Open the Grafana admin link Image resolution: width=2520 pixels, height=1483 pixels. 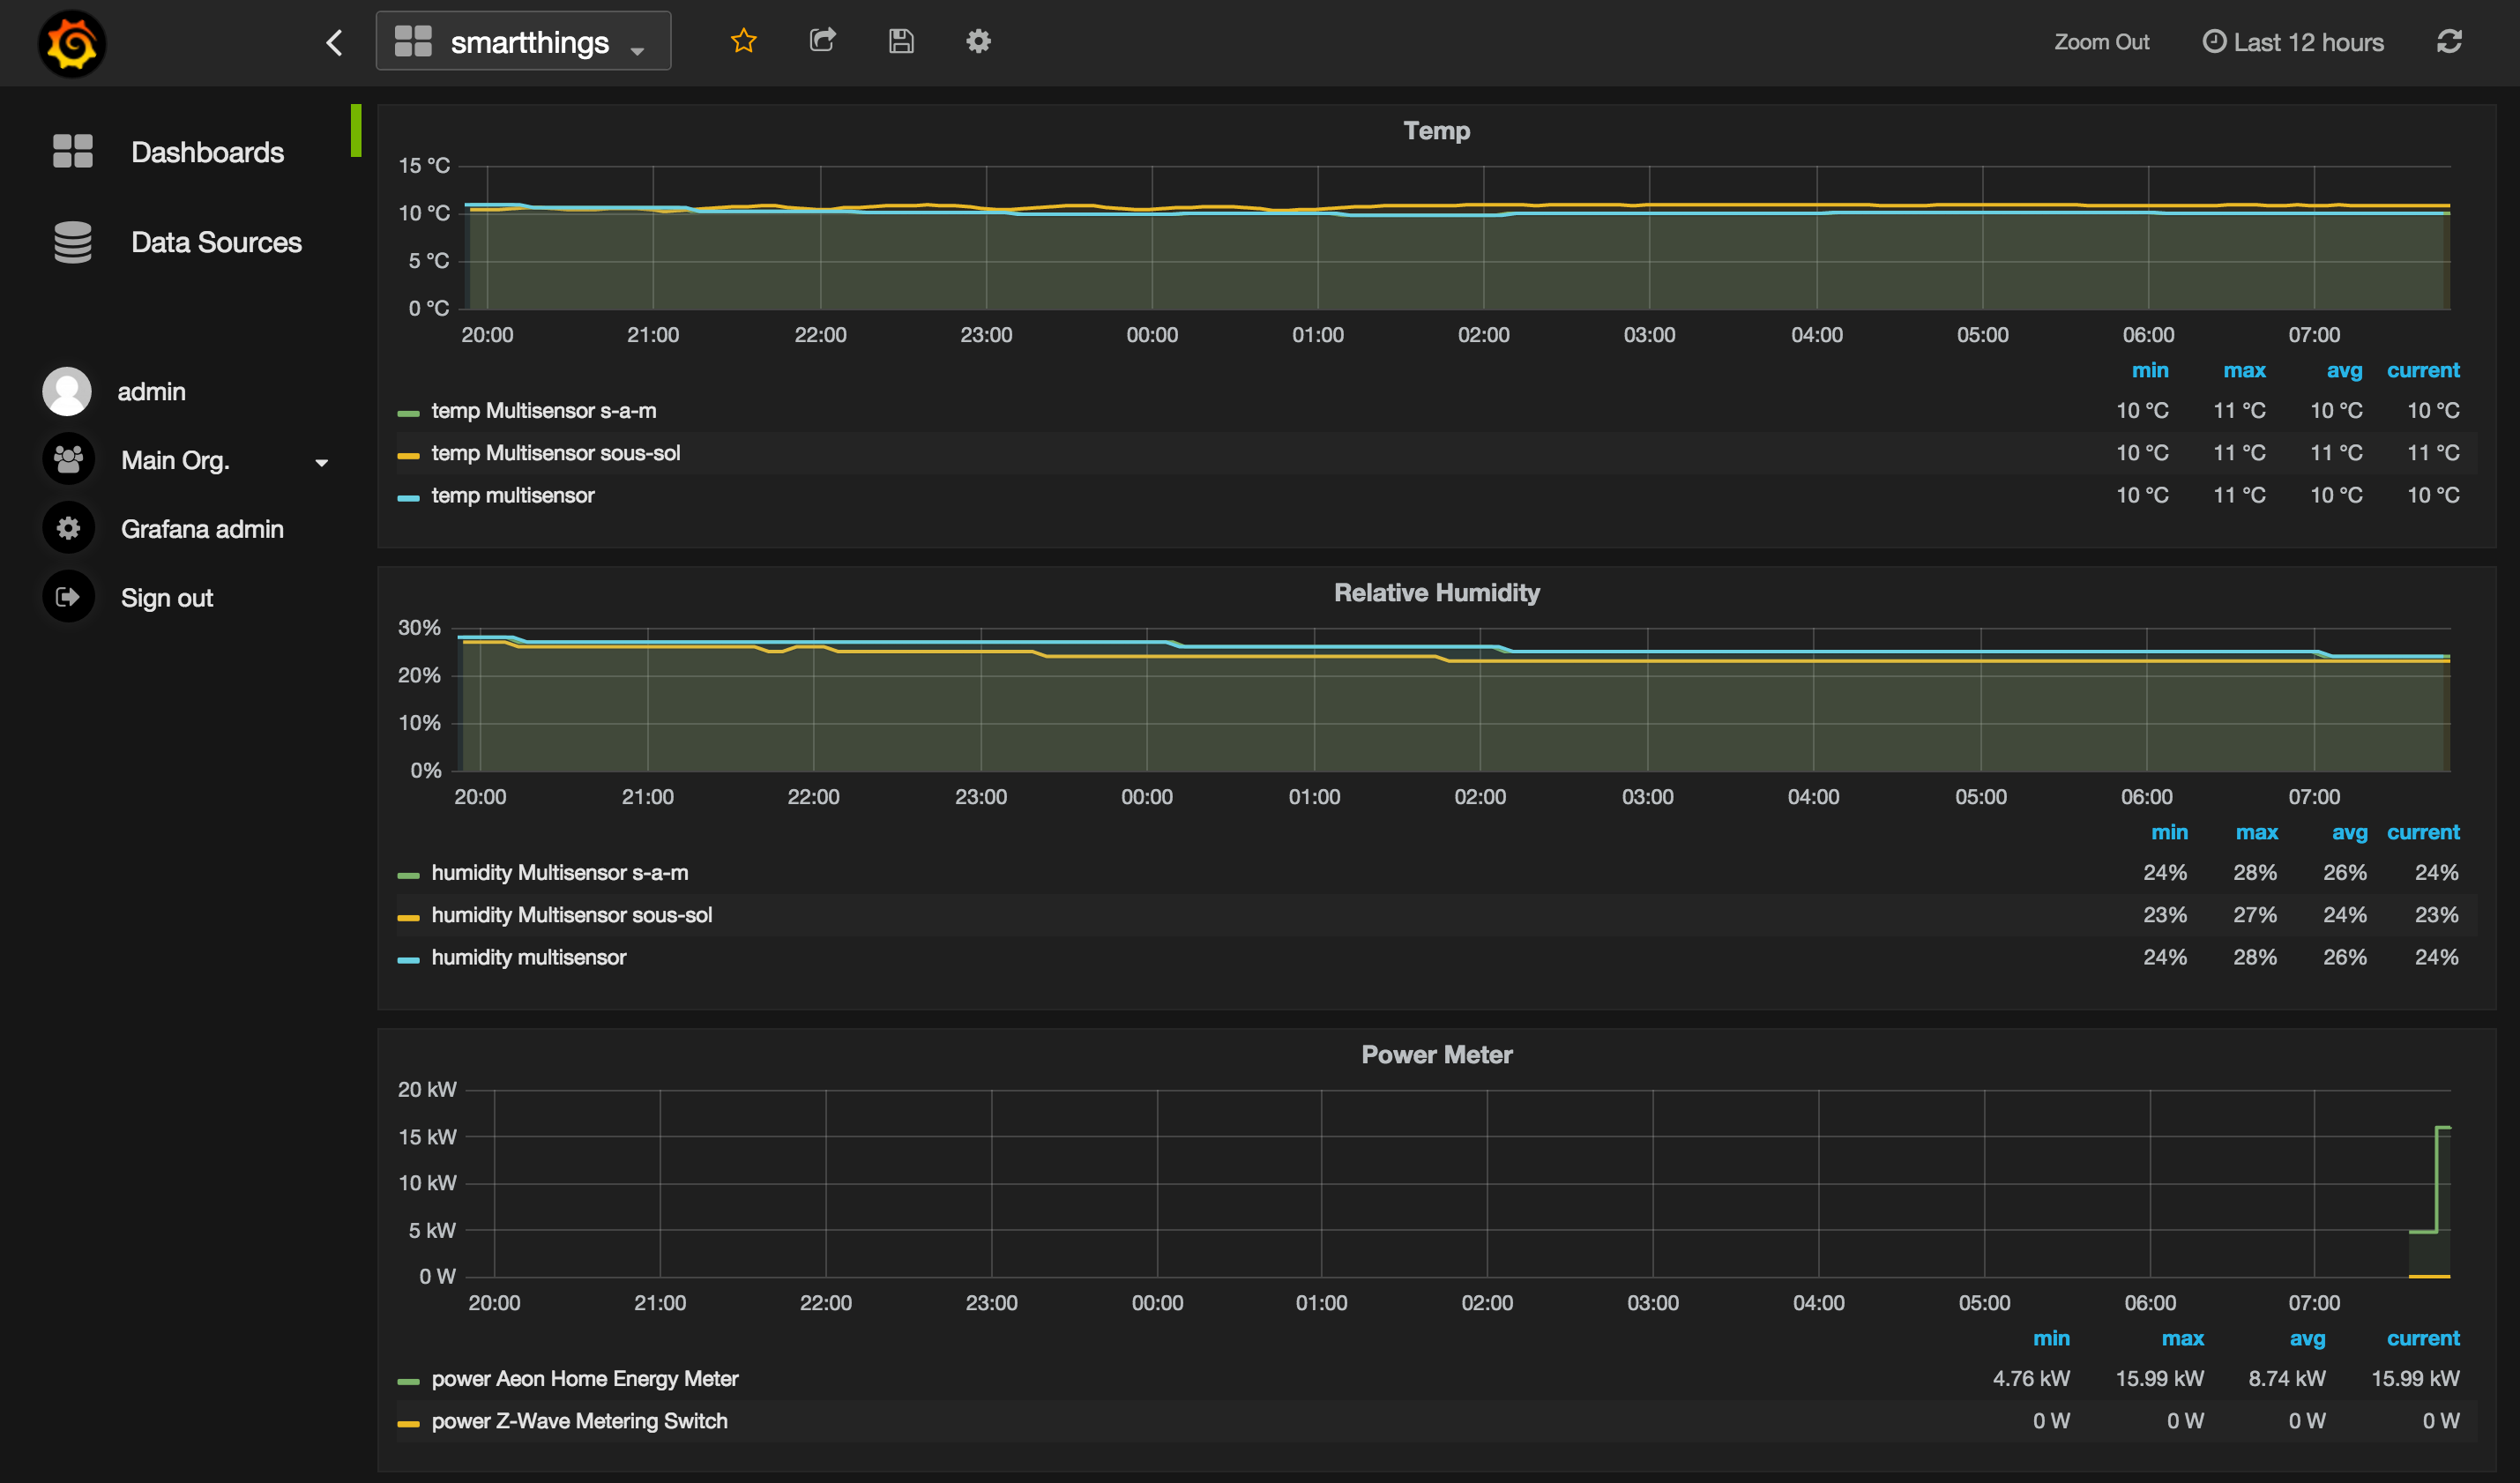[202, 529]
